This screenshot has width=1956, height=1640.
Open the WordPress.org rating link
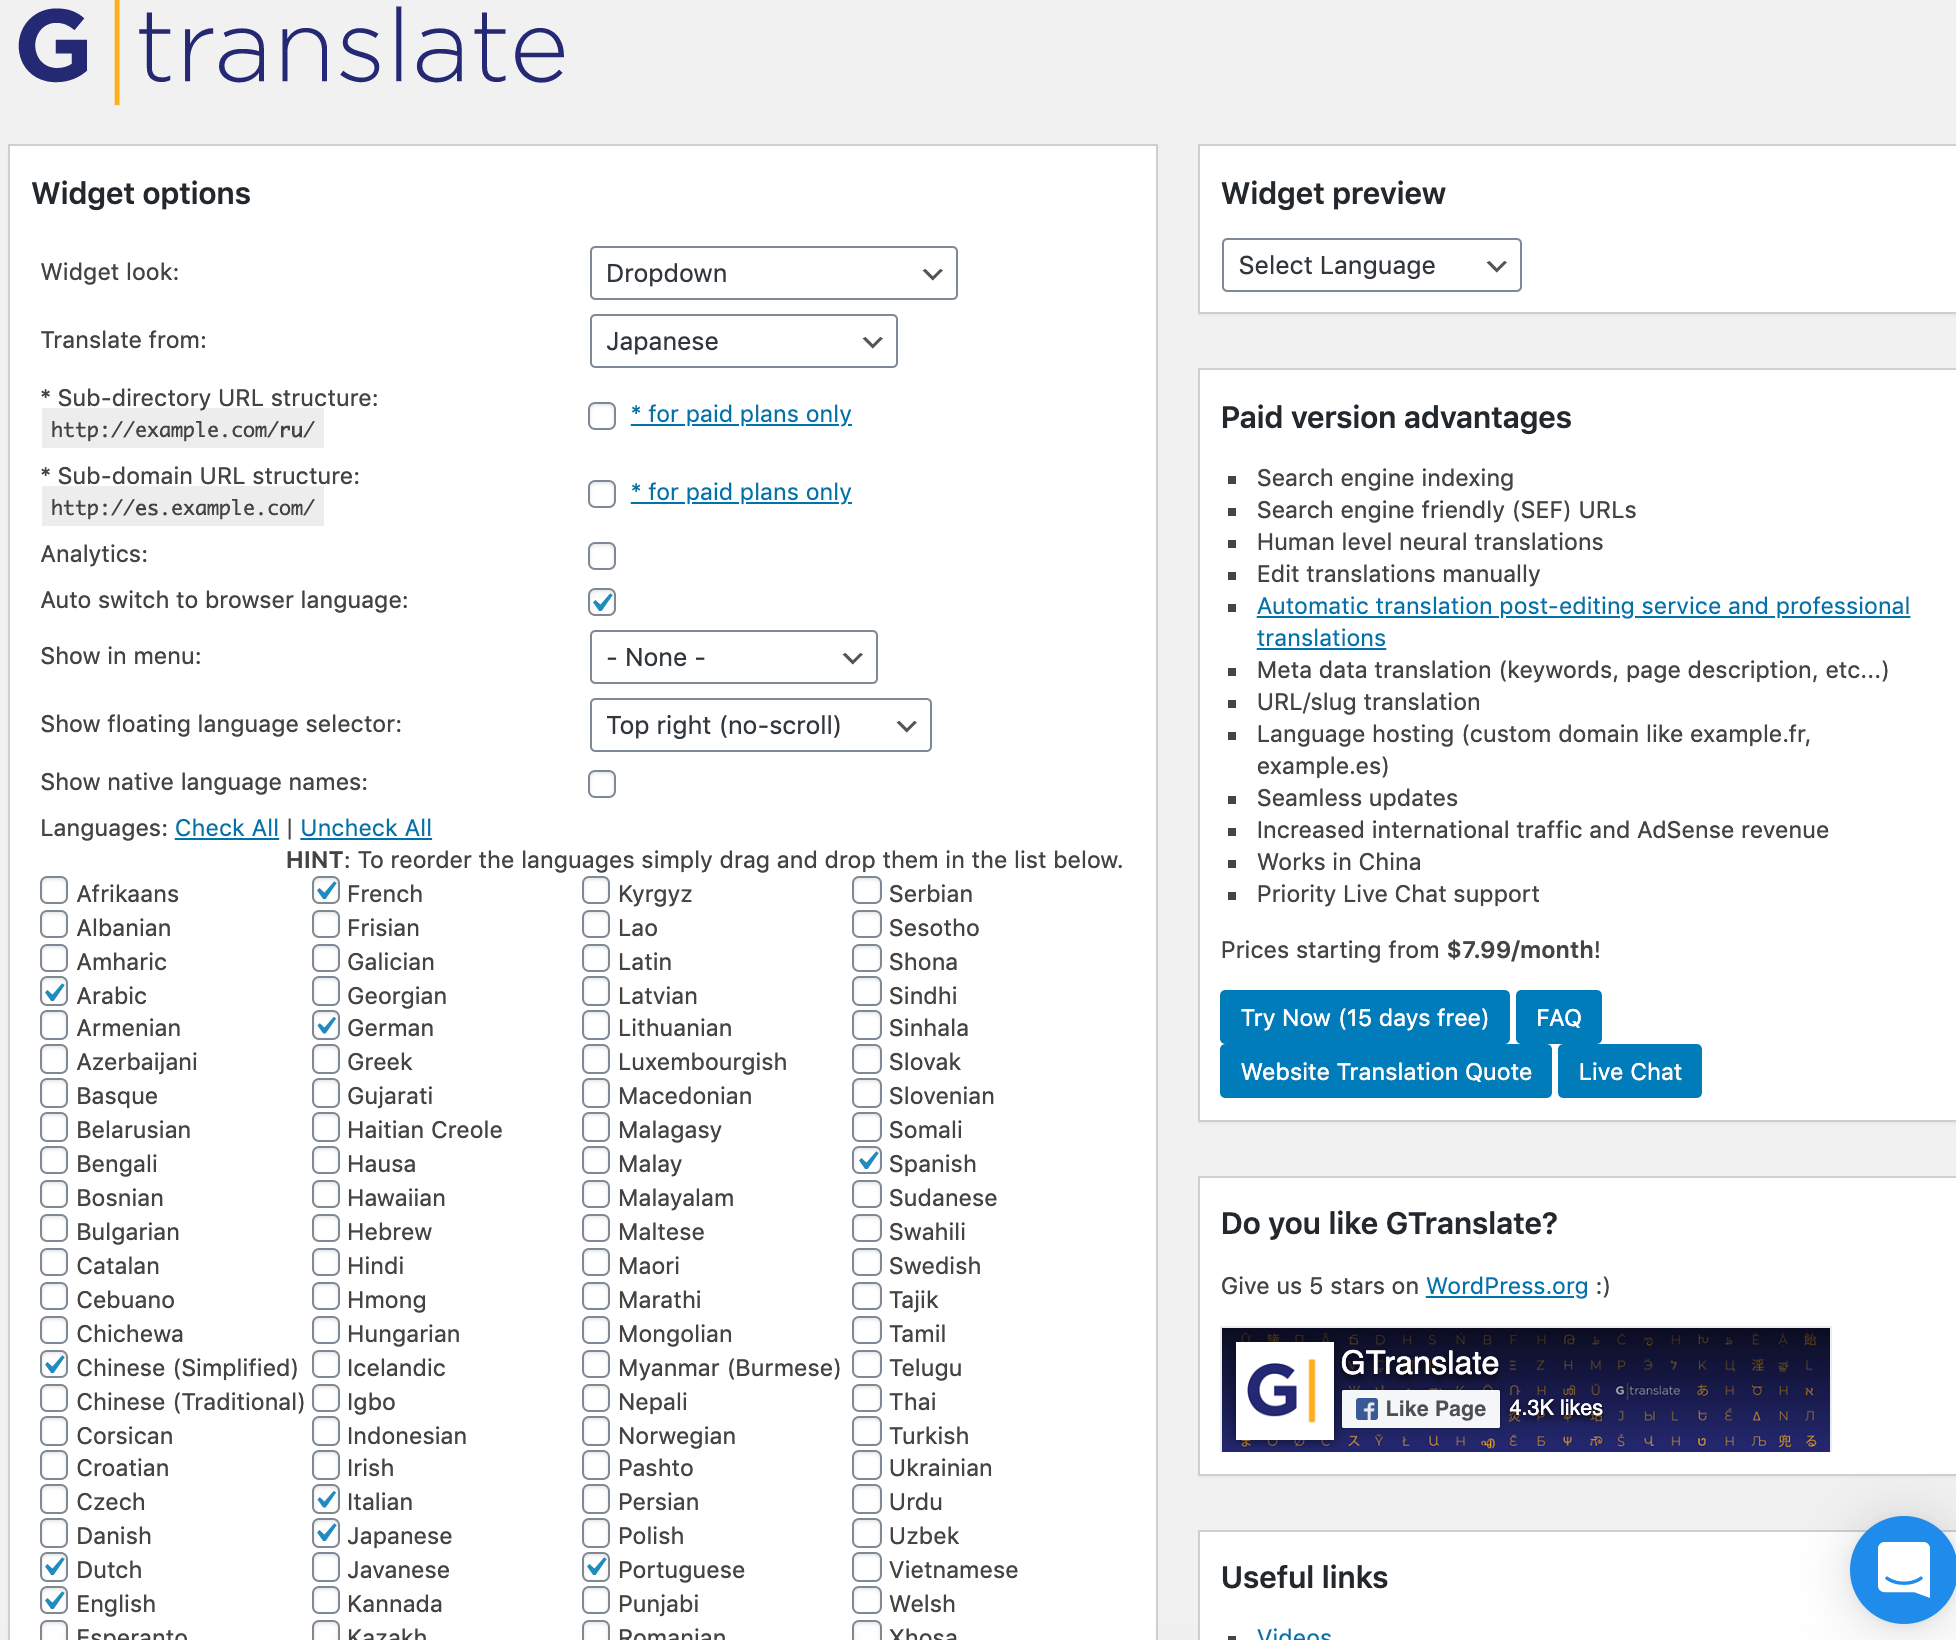click(1507, 1286)
